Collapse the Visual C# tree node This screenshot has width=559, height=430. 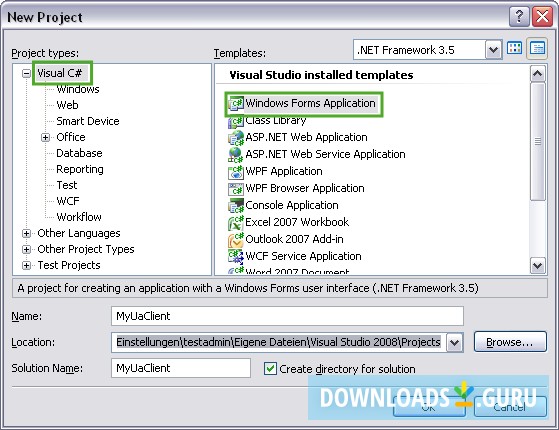click(26, 73)
